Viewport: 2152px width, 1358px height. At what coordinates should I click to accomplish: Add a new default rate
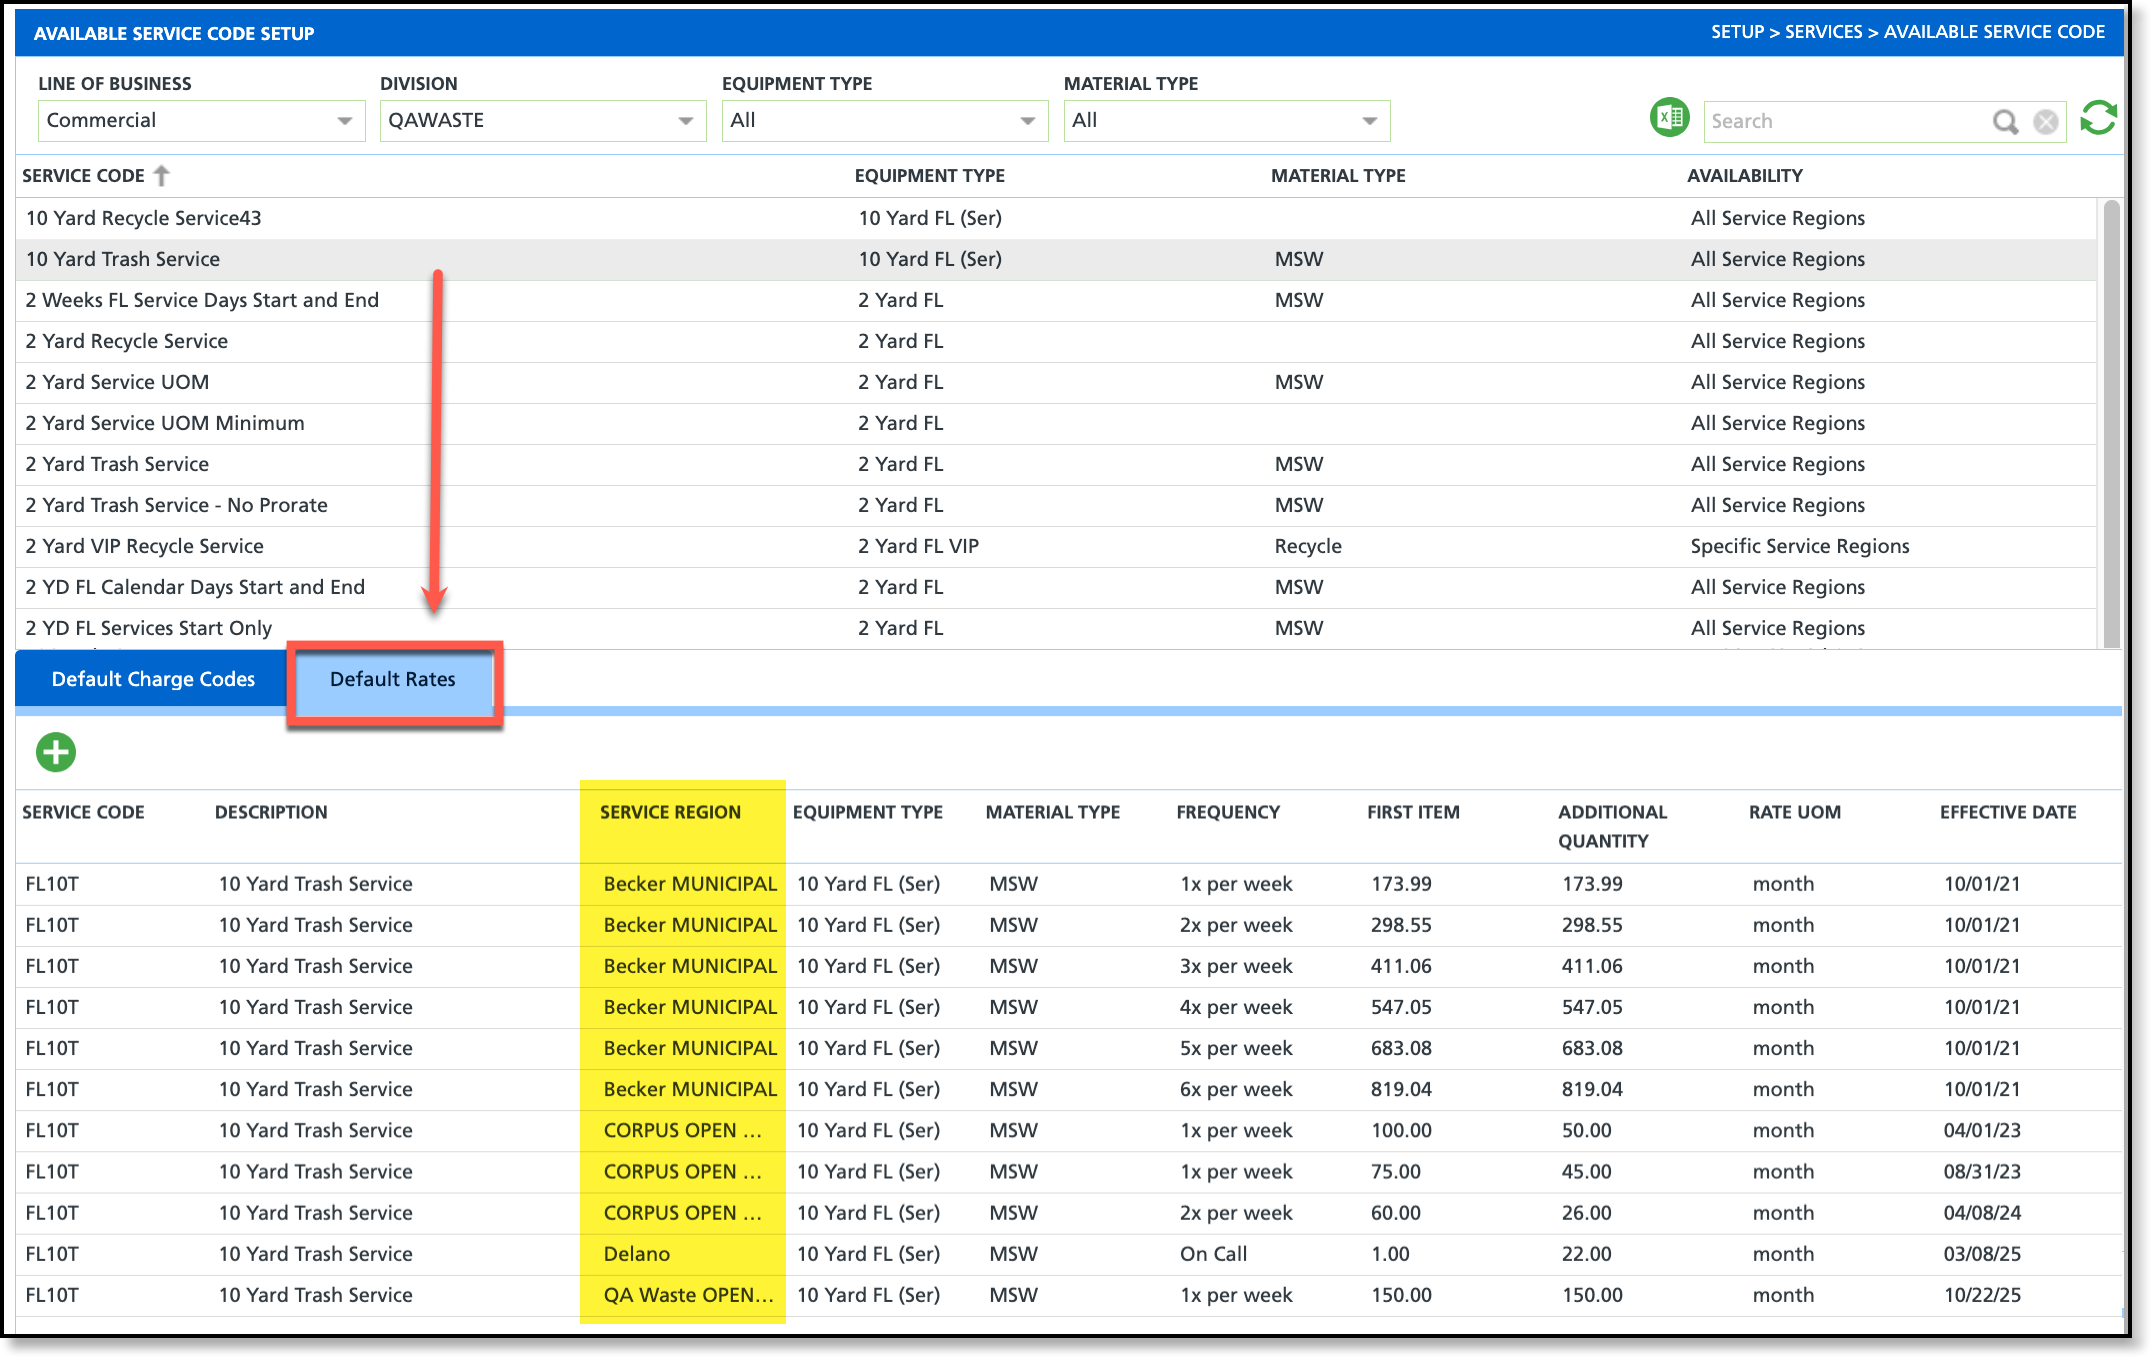point(56,752)
